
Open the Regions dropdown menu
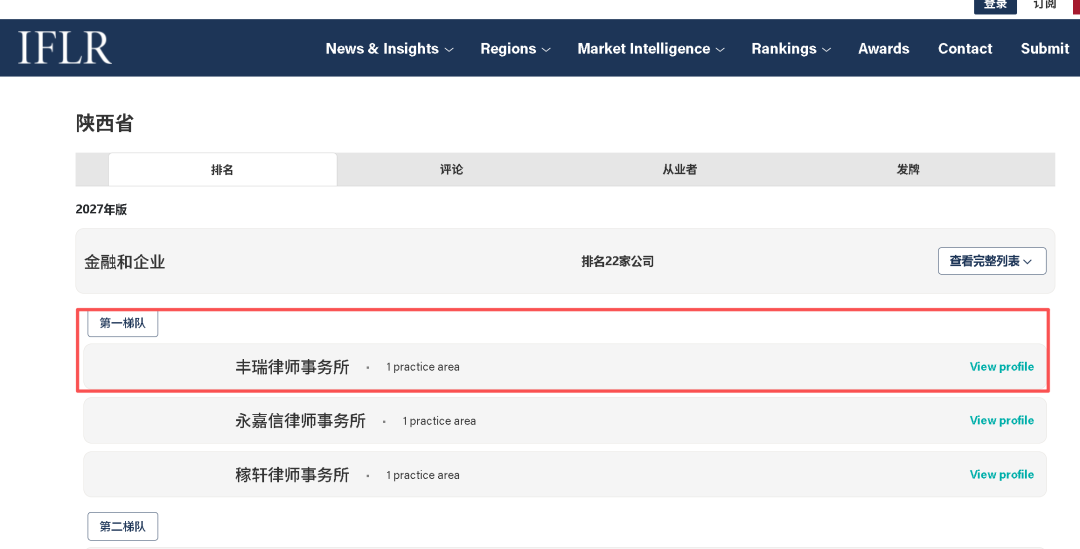pyautogui.click(x=515, y=49)
